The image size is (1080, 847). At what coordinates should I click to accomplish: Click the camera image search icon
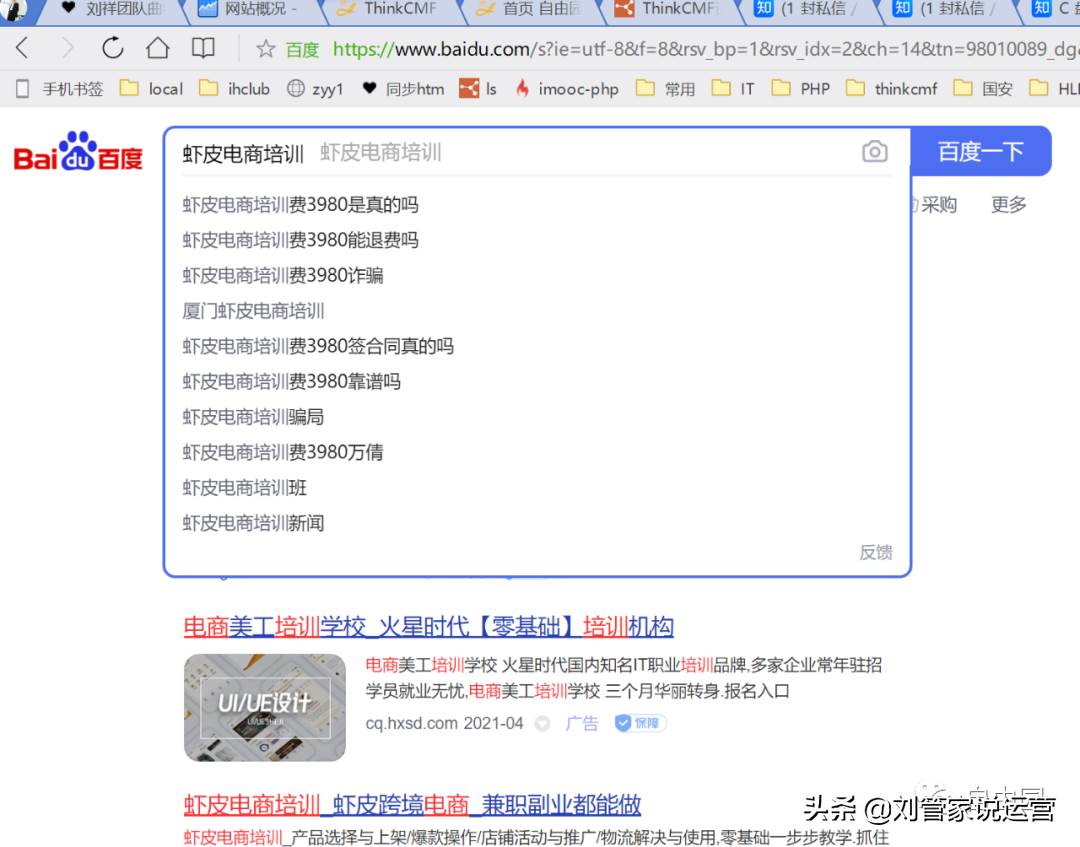(x=875, y=151)
